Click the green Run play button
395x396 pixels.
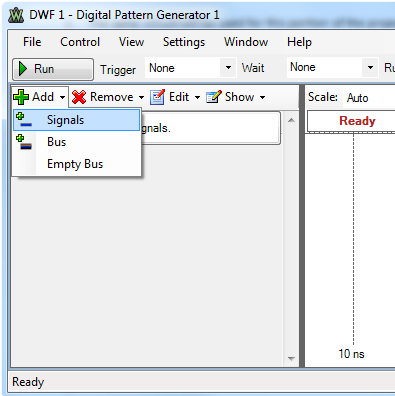click(x=53, y=69)
